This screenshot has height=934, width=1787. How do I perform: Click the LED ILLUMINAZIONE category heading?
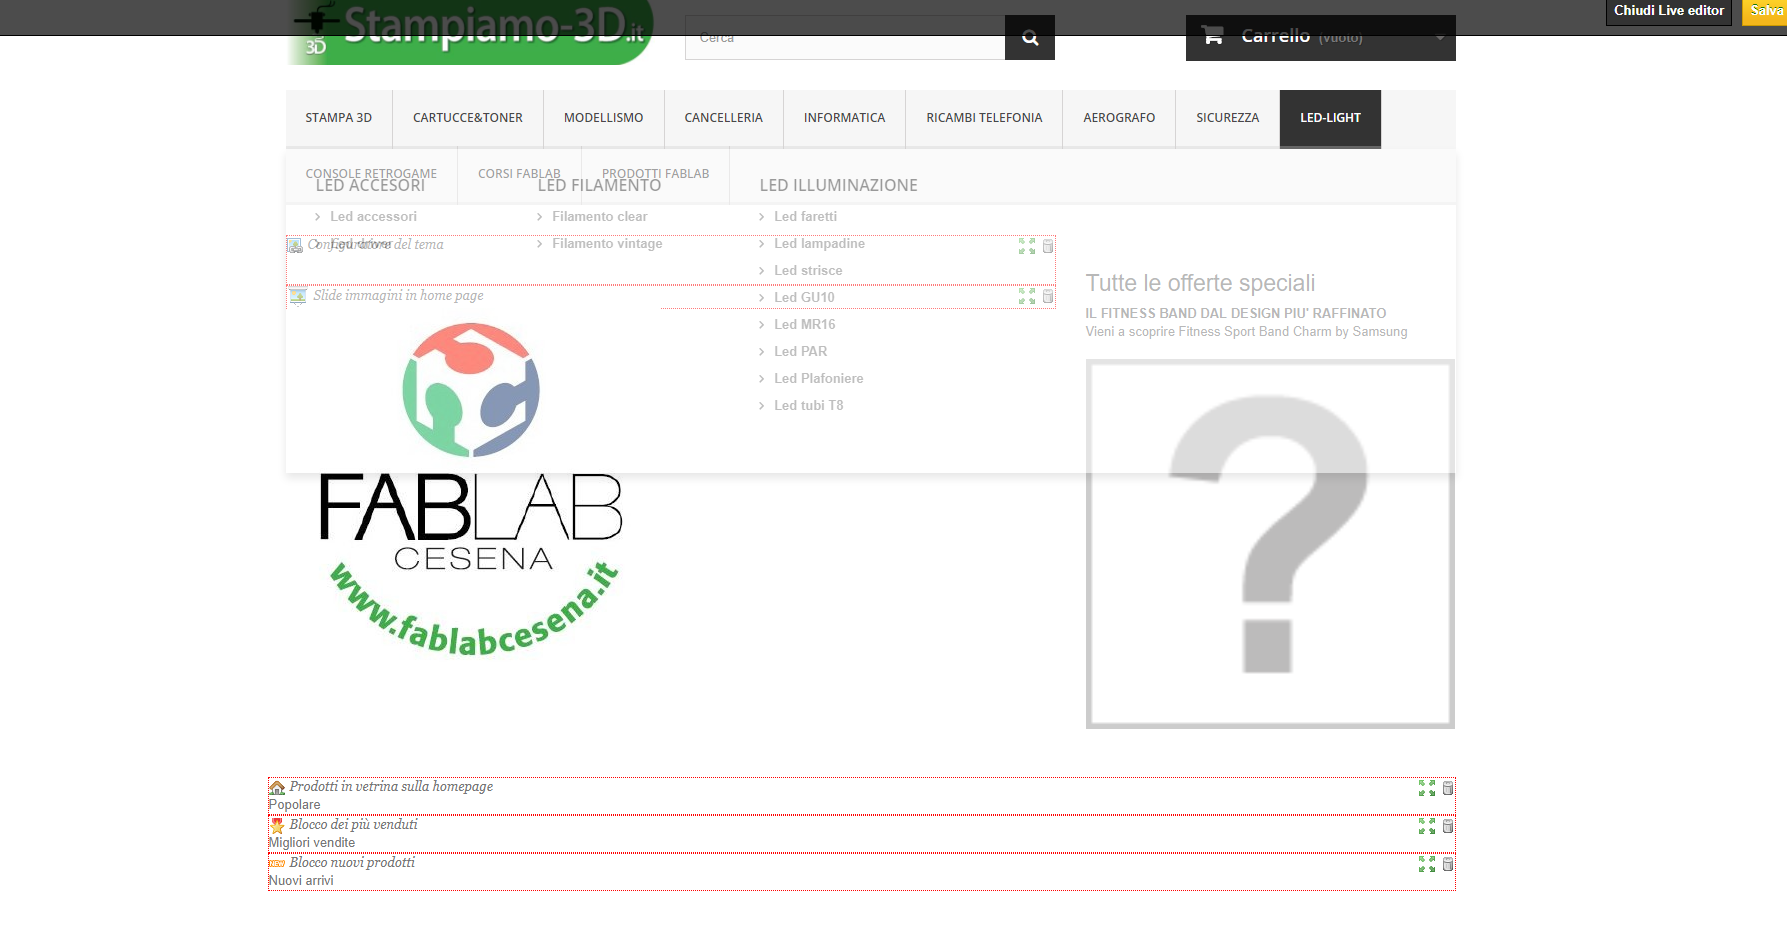838,186
